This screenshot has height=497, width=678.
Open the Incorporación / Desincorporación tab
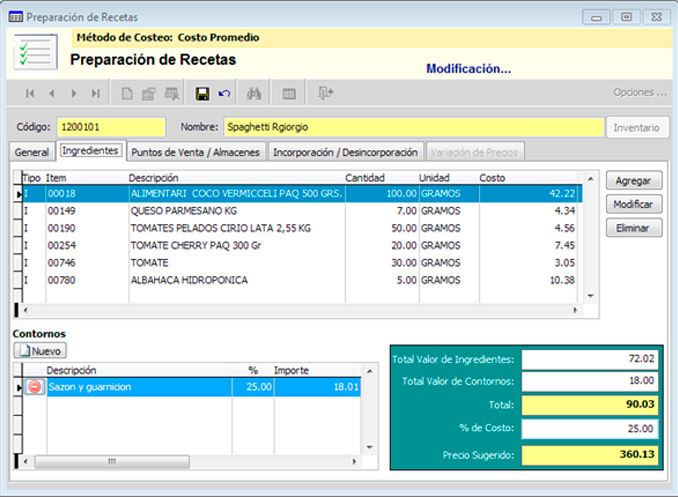[345, 152]
